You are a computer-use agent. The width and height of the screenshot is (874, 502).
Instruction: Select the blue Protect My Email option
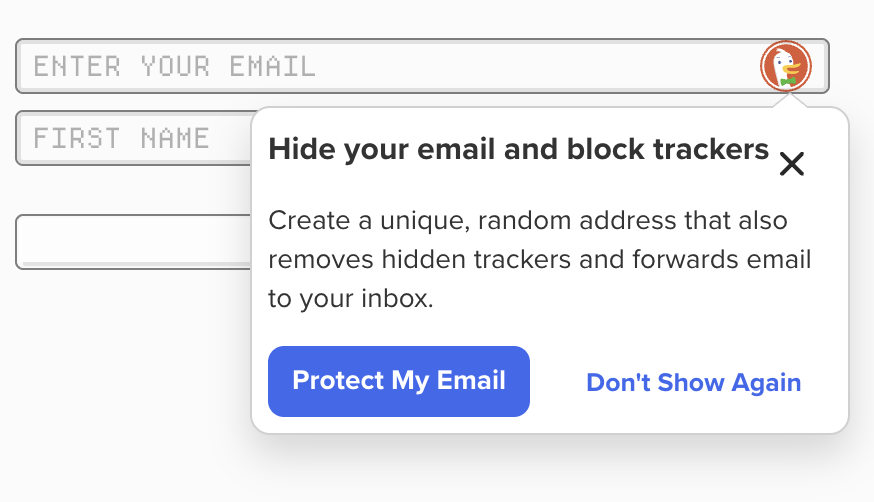[x=398, y=381]
